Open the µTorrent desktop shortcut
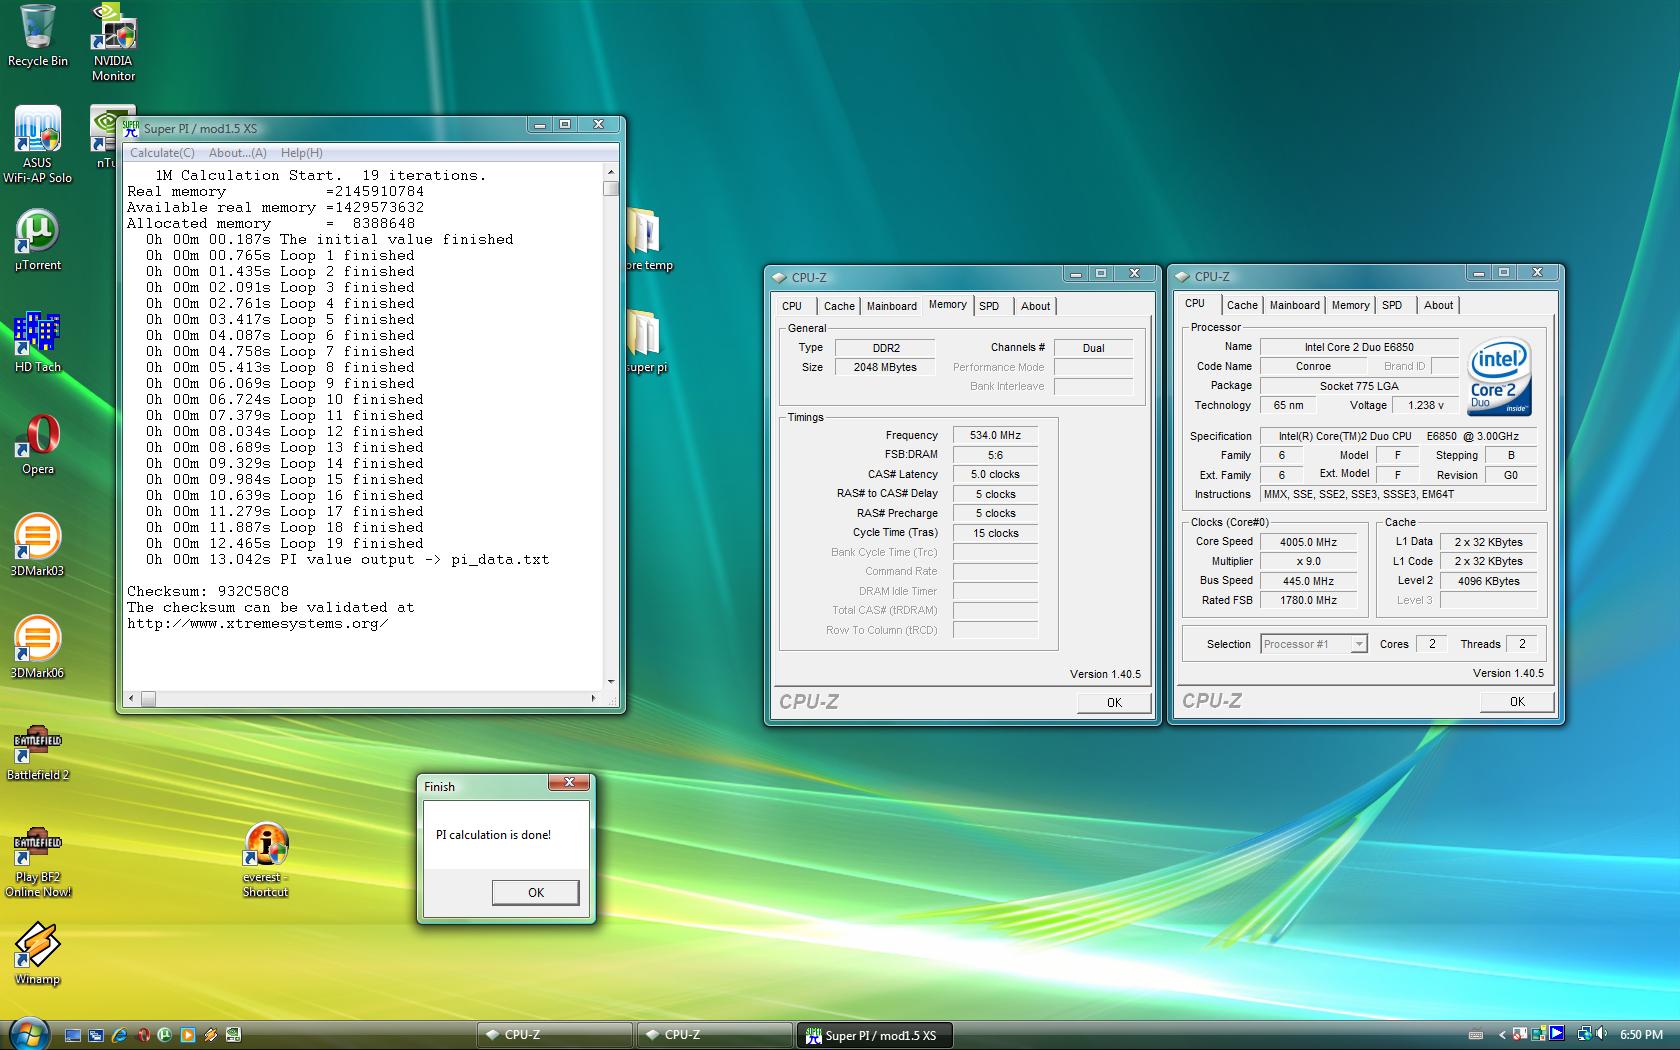The width and height of the screenshot is (1680, 1050). [x=37, y=240]
